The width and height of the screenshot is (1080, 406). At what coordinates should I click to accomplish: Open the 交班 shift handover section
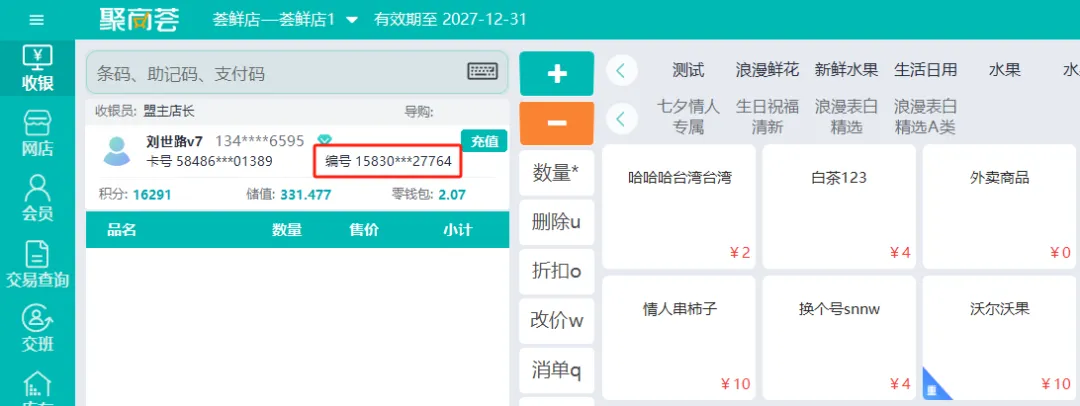(37, 329)
